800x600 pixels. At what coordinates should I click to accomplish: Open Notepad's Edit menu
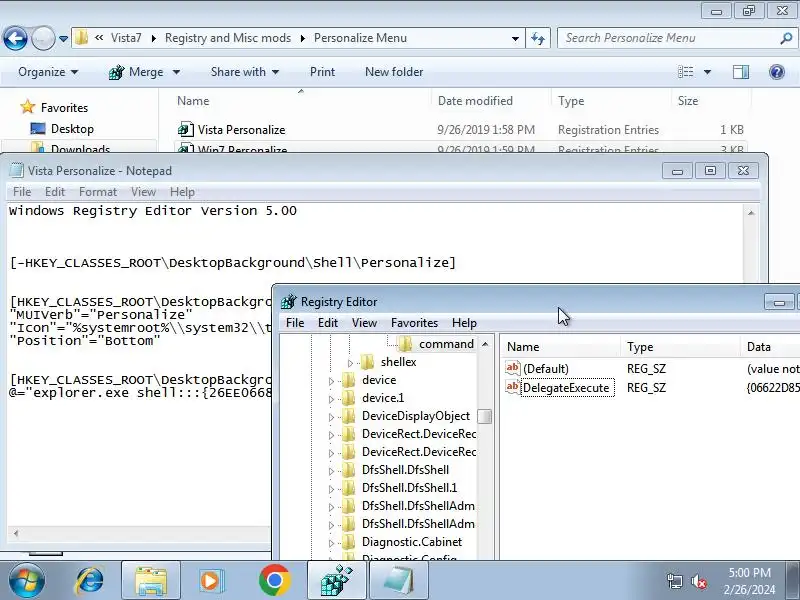click(x=55, y=192)
